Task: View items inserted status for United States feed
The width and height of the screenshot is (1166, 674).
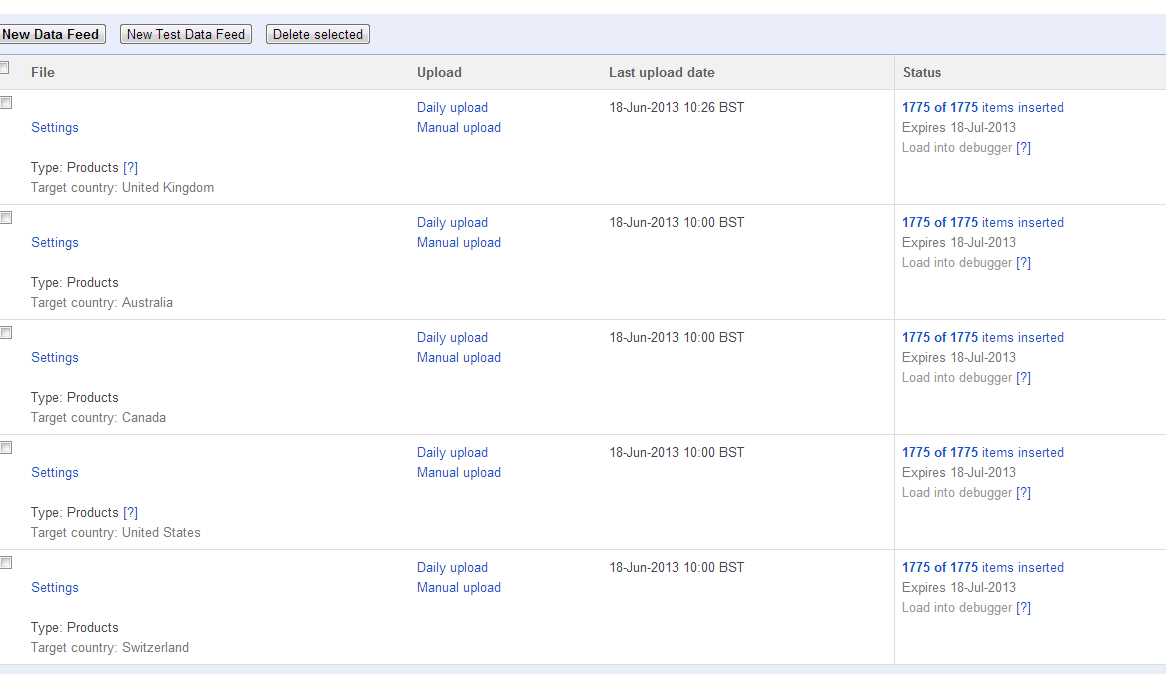Action: [x=982, y=453]
